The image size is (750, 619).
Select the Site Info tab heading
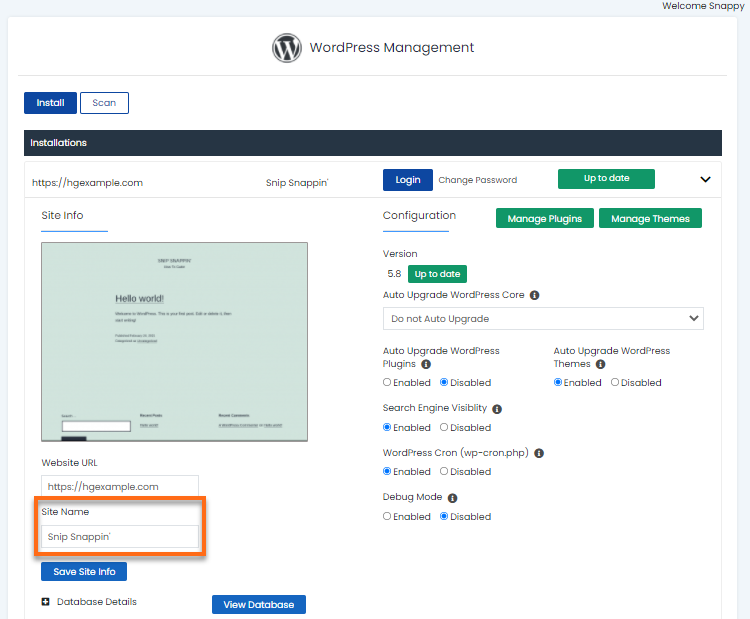pos(62,215)
